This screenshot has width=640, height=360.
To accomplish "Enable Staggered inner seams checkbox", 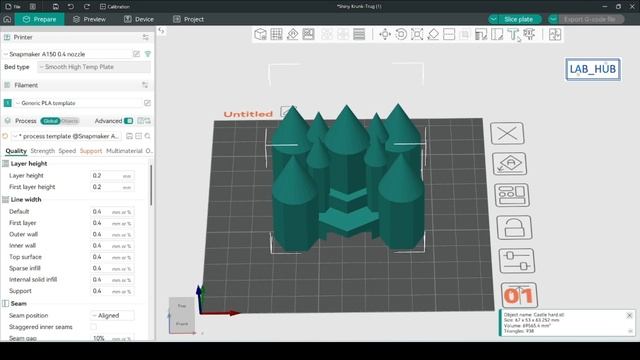I will click(93, 327).
